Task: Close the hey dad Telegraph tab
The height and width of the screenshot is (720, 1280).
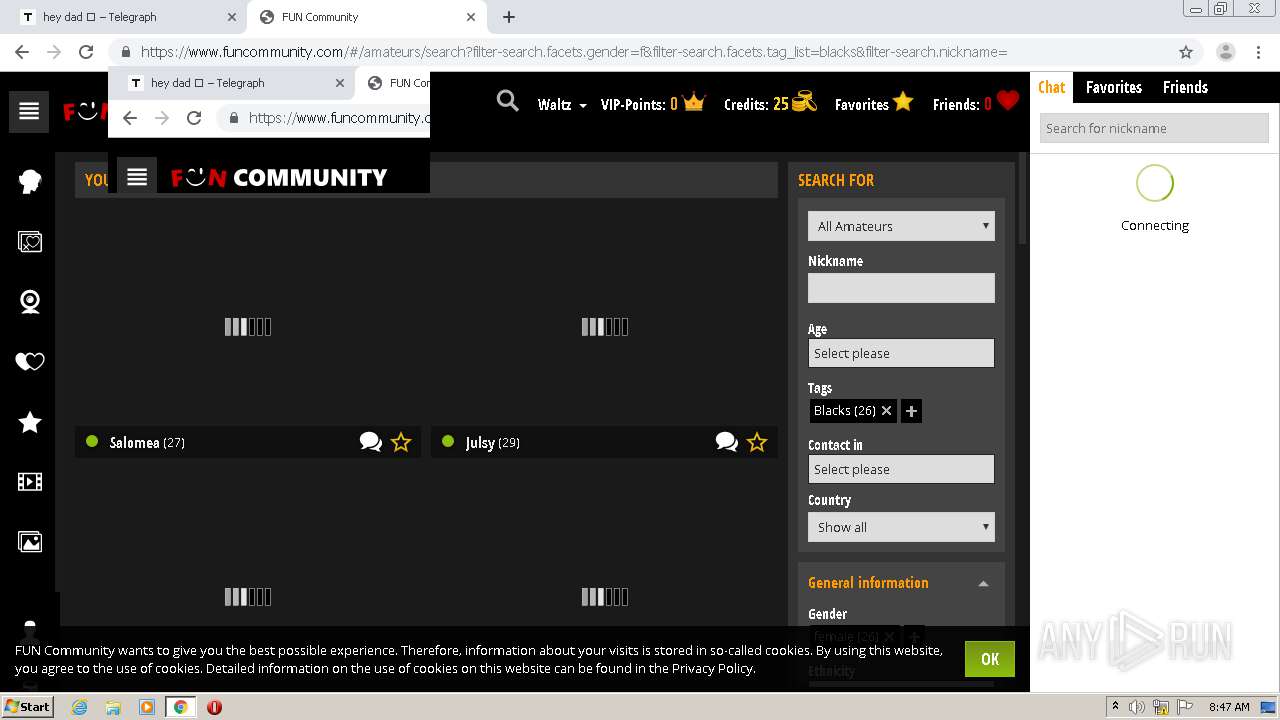Action: 232,17
